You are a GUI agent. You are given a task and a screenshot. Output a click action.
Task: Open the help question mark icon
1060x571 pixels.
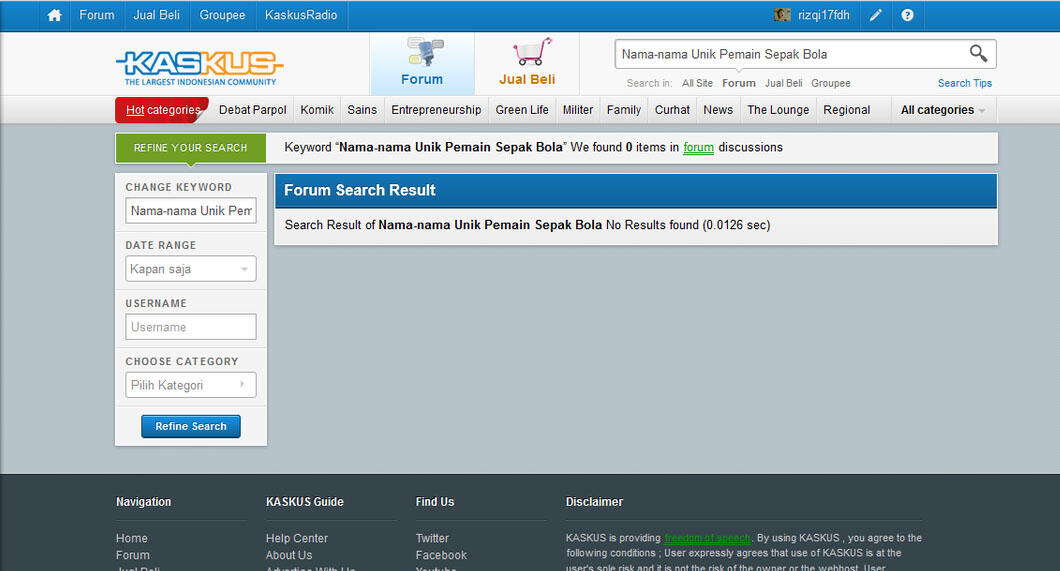click(907, 15)
